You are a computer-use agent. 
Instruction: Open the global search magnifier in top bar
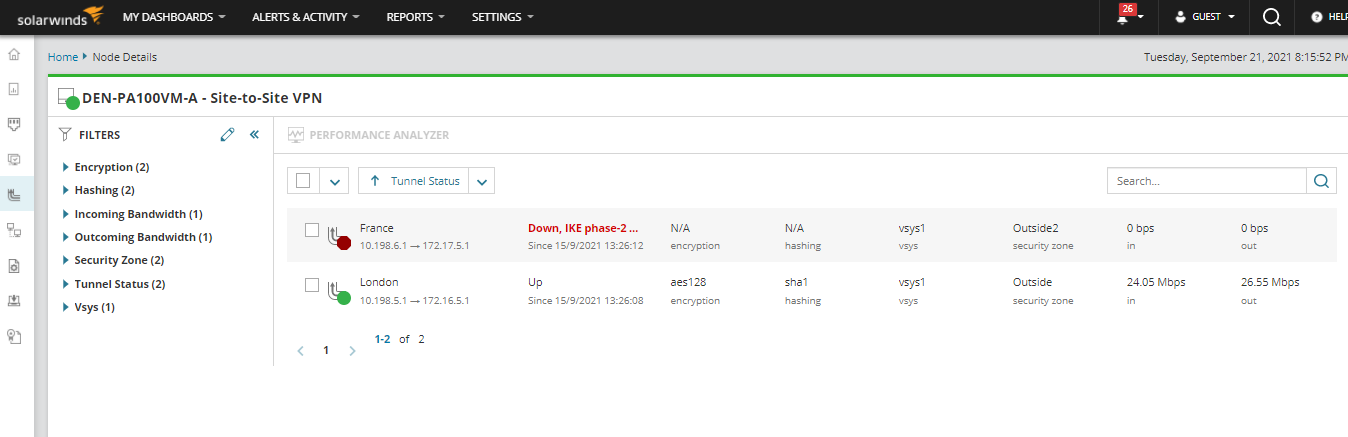(1272, 17)
